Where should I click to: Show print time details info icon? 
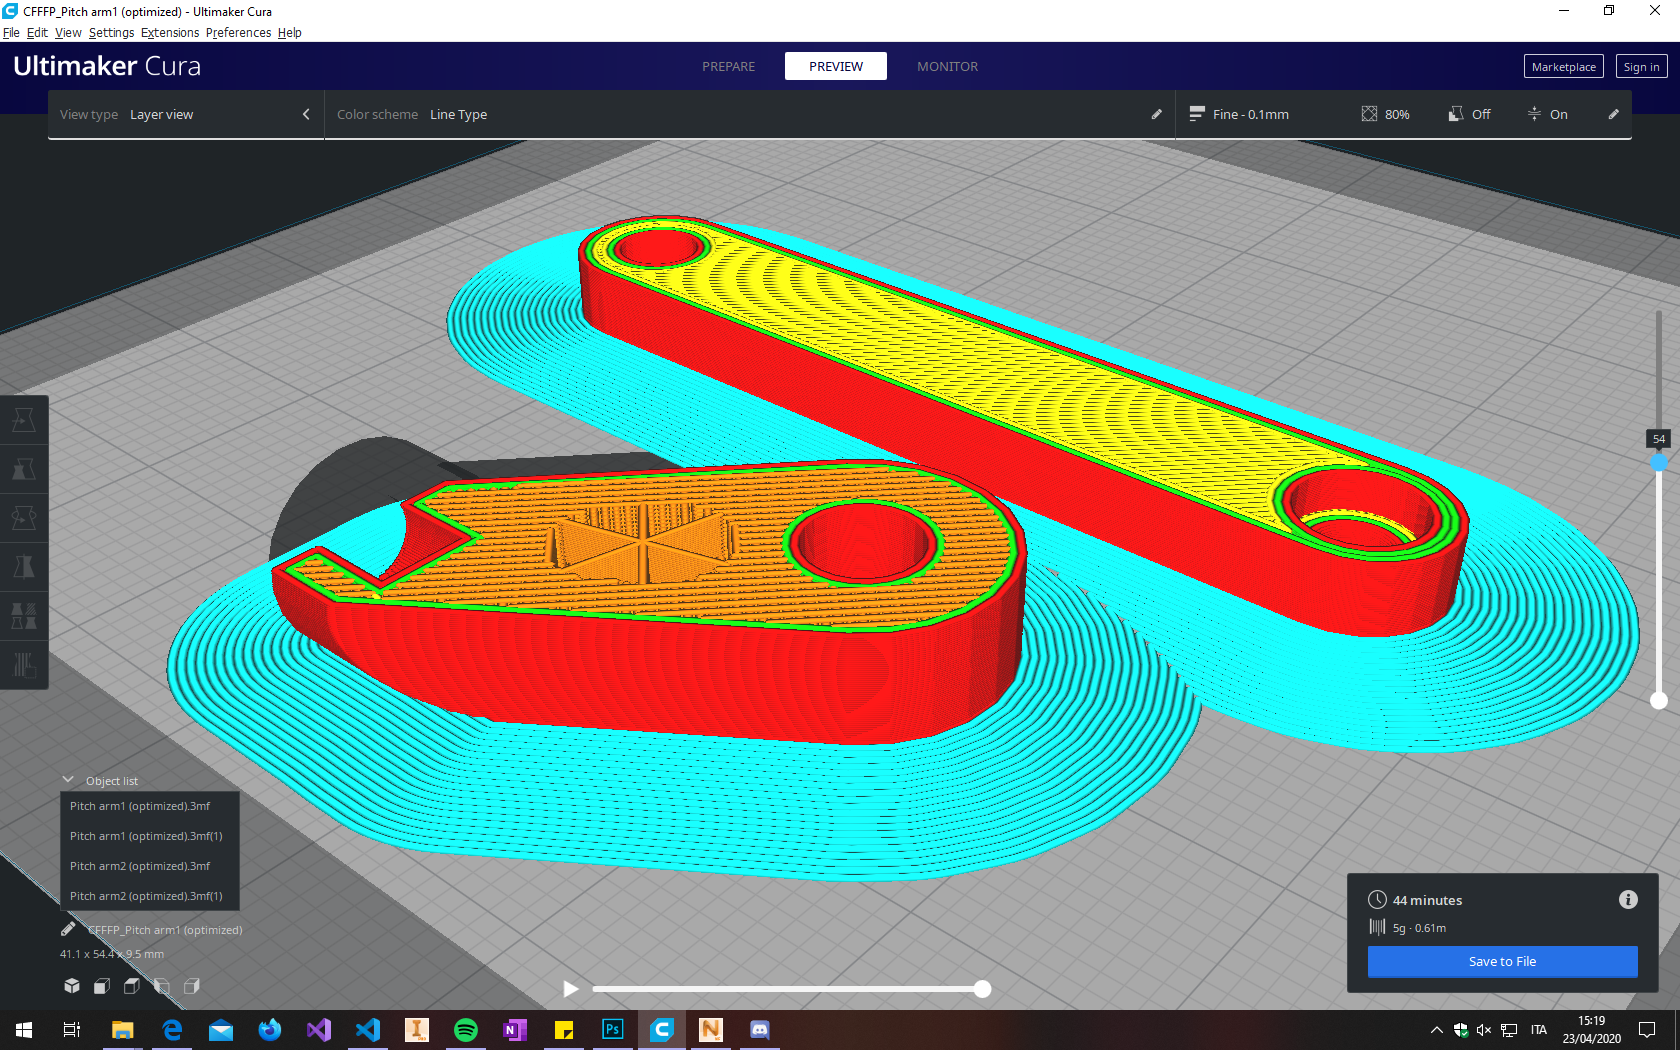pos(1628,899)
